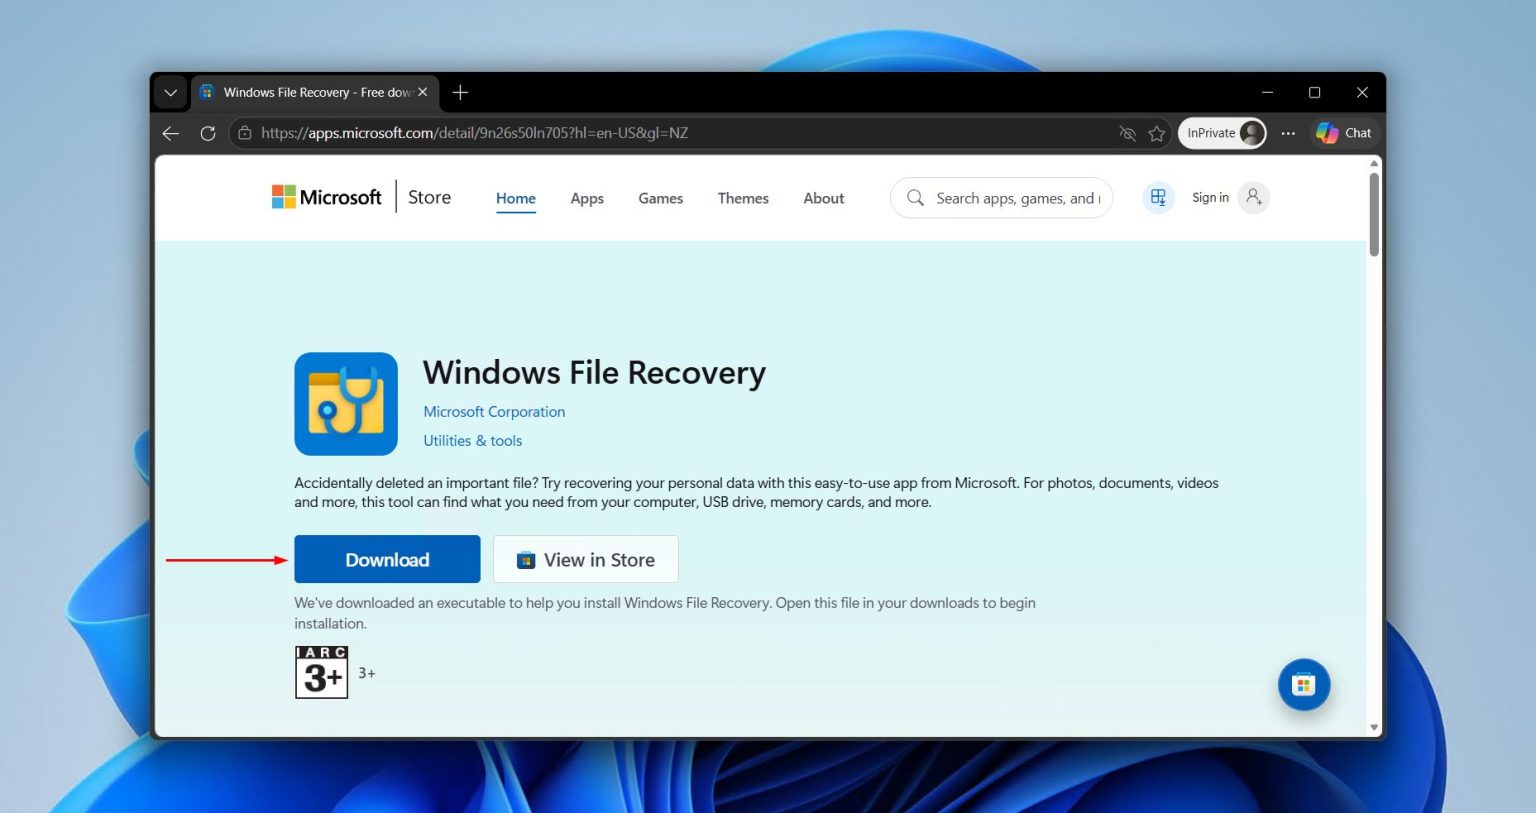Image resolution: width=1536 pixels, height=813 pixels.
Task: Open the About tab
Action: tap(824, 198)
